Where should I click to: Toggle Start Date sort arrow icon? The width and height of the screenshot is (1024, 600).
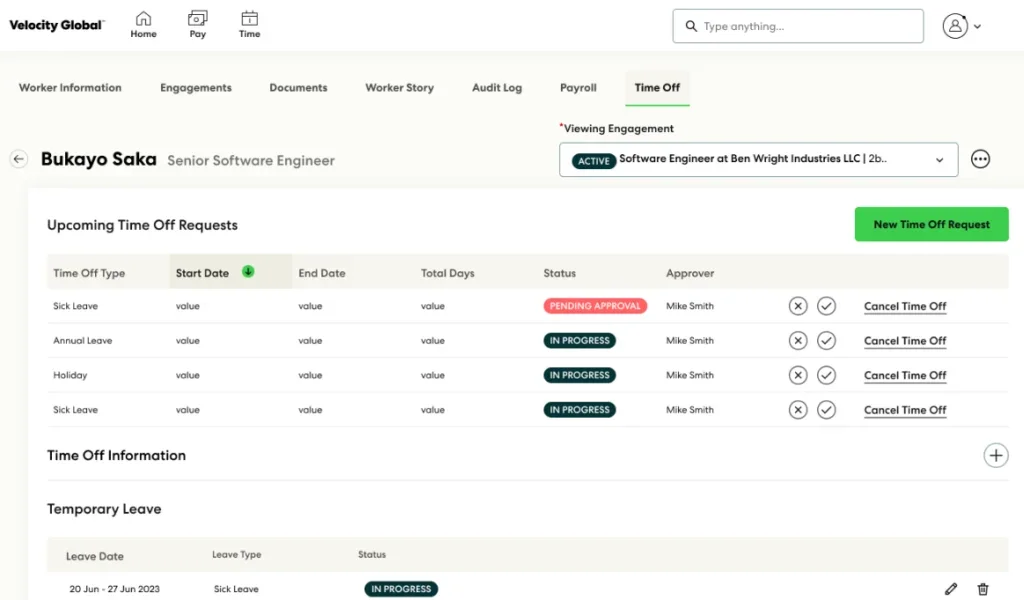click(x=248, y=272)
